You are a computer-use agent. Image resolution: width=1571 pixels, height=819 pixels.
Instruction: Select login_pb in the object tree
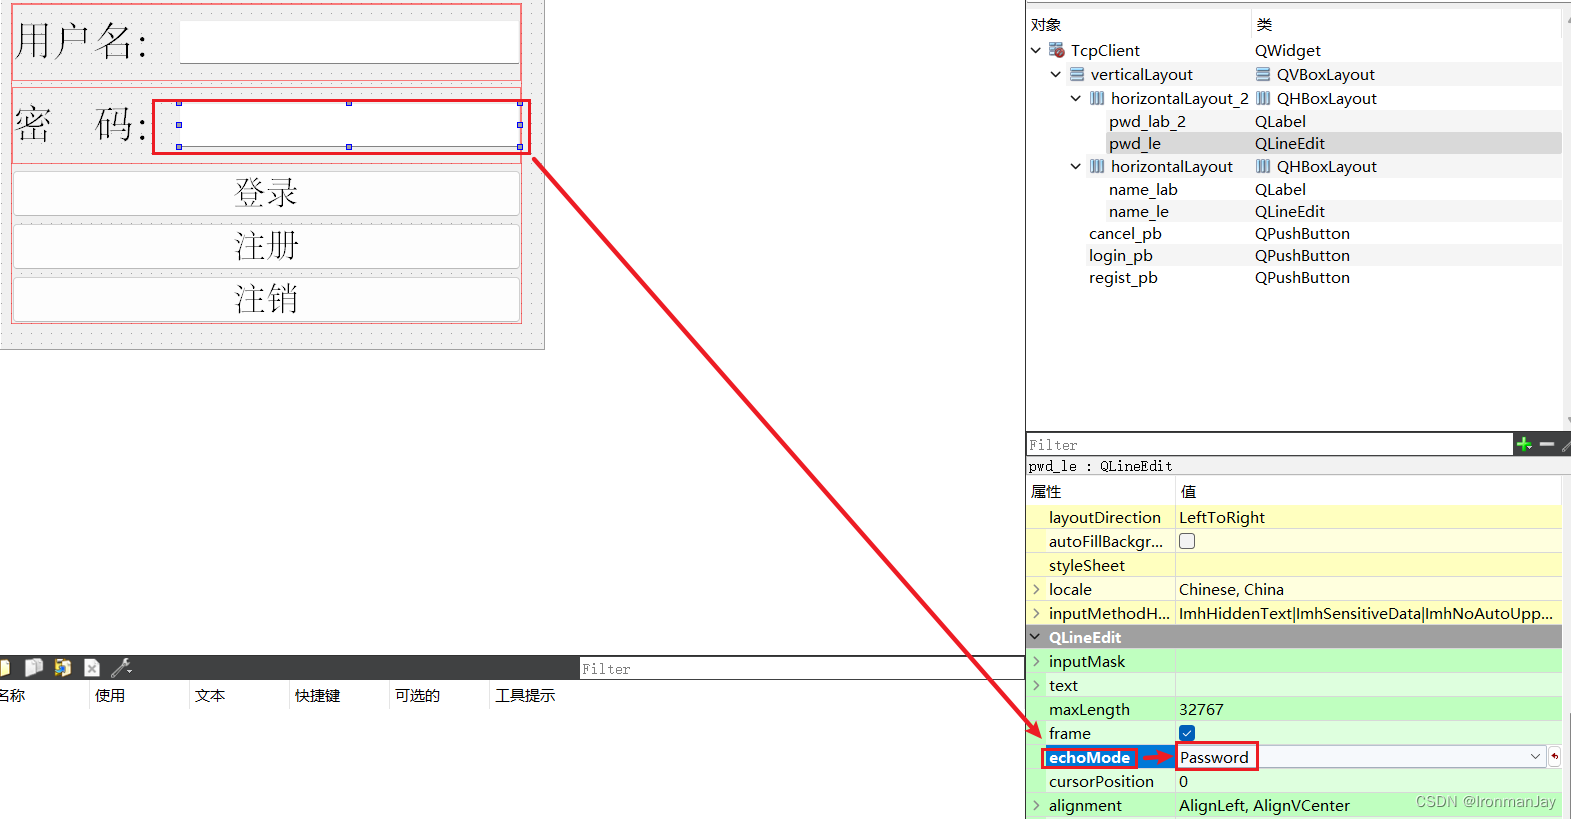click(1121, 255)
